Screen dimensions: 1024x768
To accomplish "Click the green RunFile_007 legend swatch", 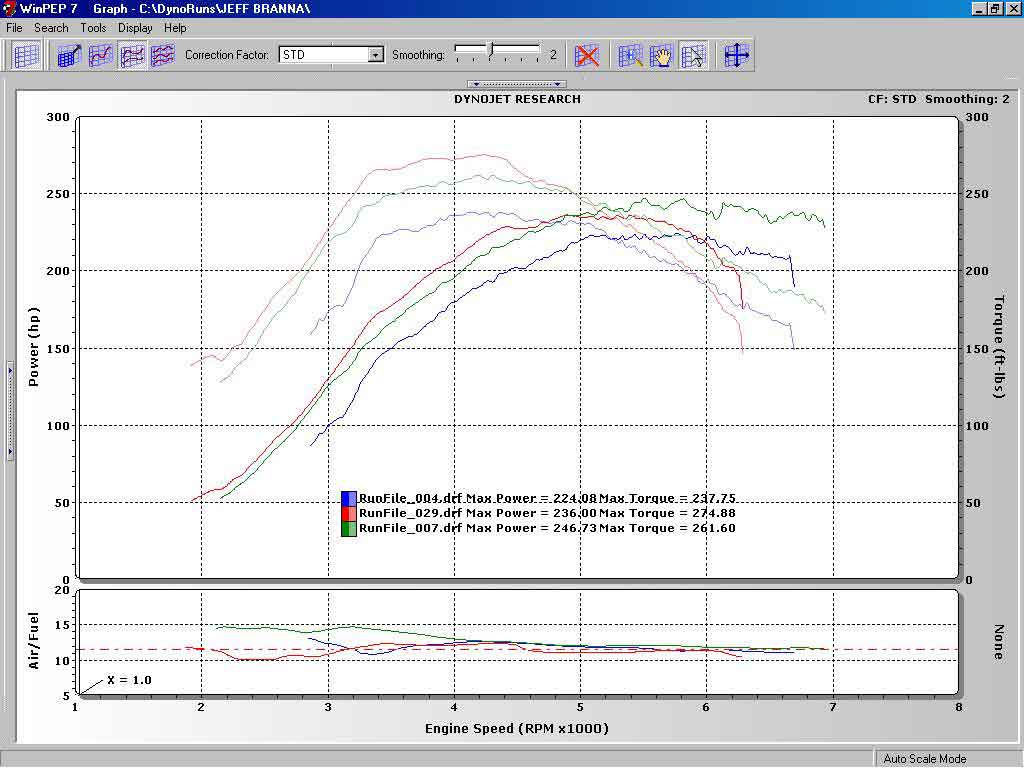I will [349, 528].
